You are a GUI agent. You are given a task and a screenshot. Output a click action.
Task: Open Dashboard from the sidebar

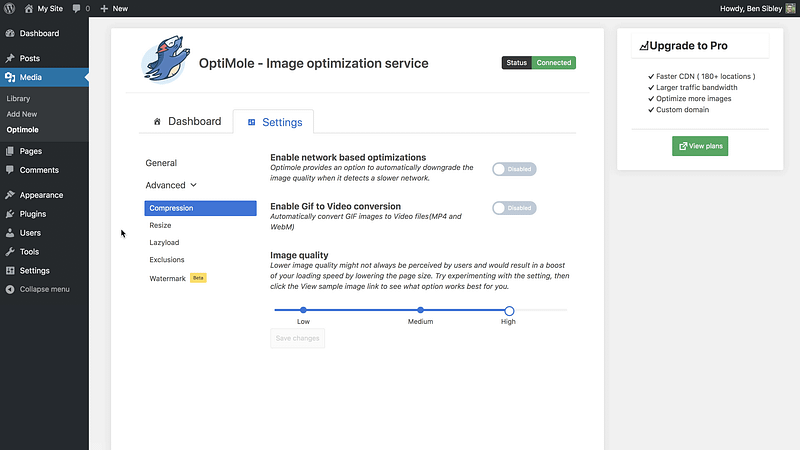(39, 33)
